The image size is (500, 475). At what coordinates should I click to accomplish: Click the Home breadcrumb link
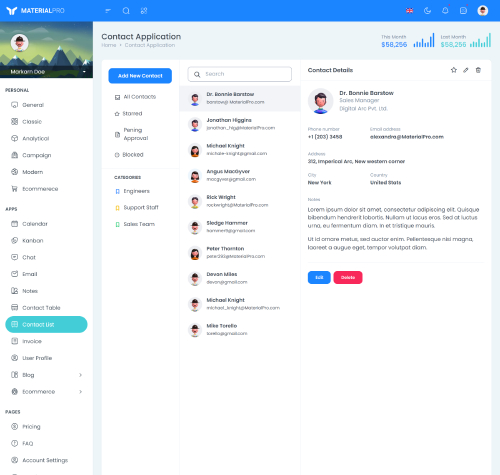(109, 45)
